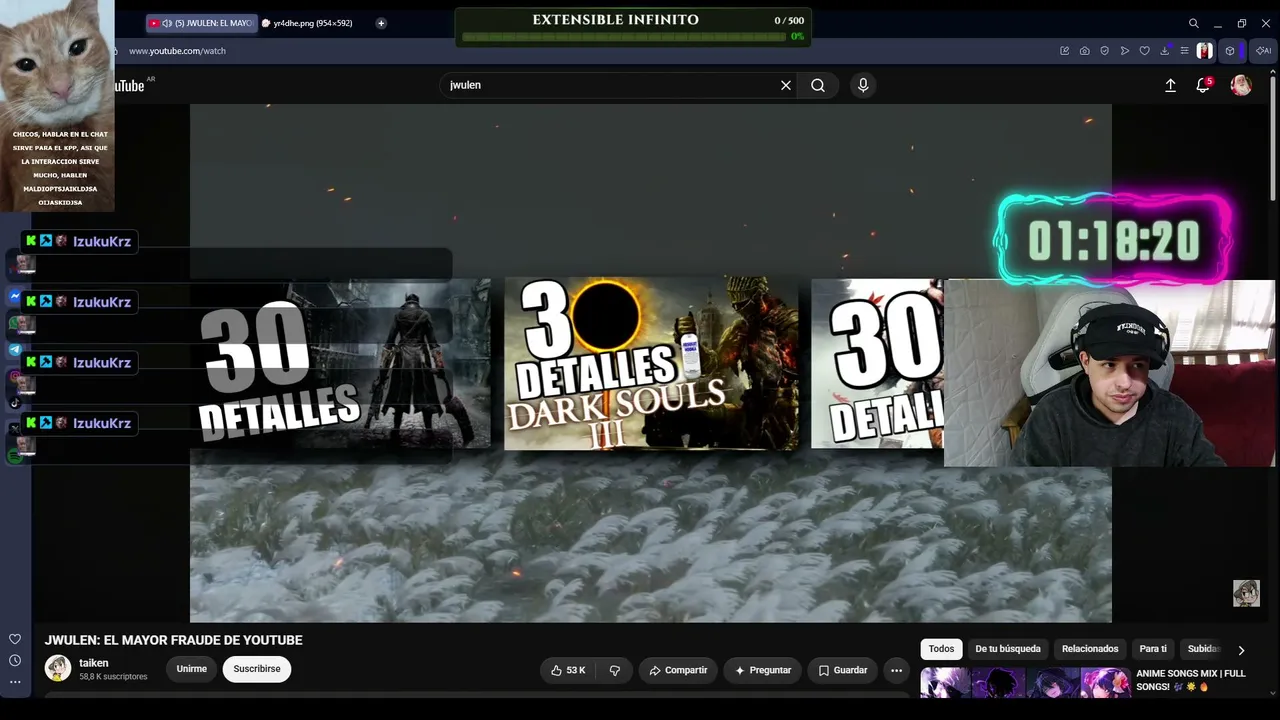Open sidebar three-dots more menu

click(x=15, y=682)
